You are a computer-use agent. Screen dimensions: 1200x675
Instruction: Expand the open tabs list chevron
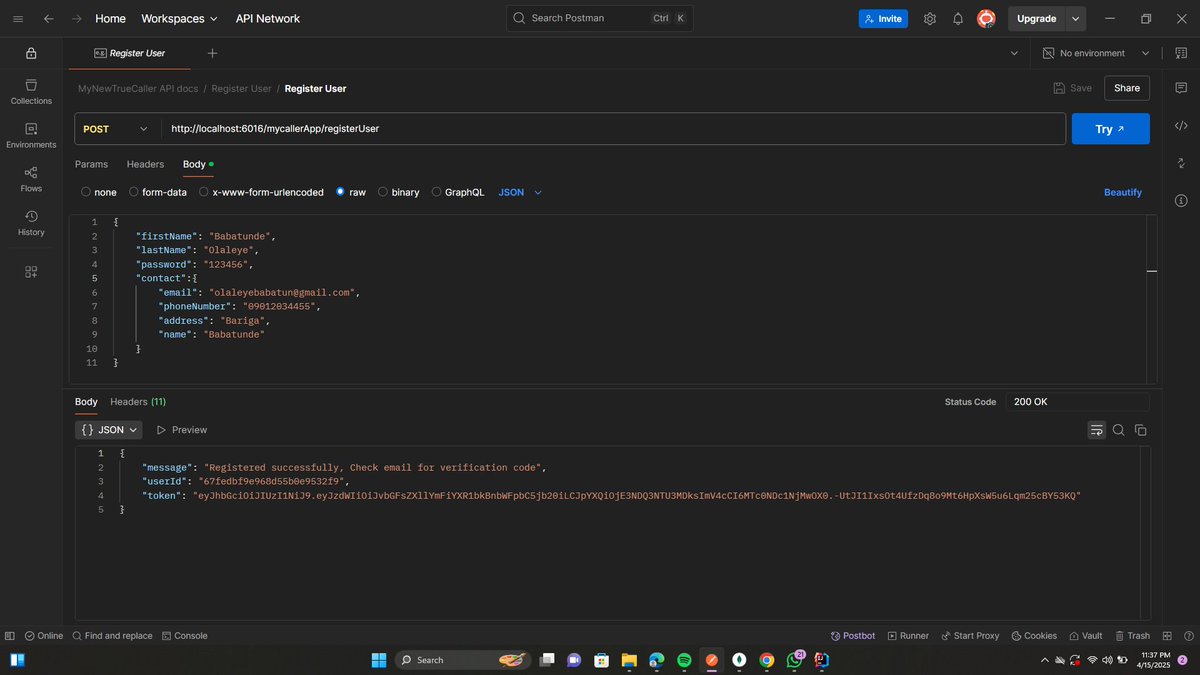coord(1014,53)
